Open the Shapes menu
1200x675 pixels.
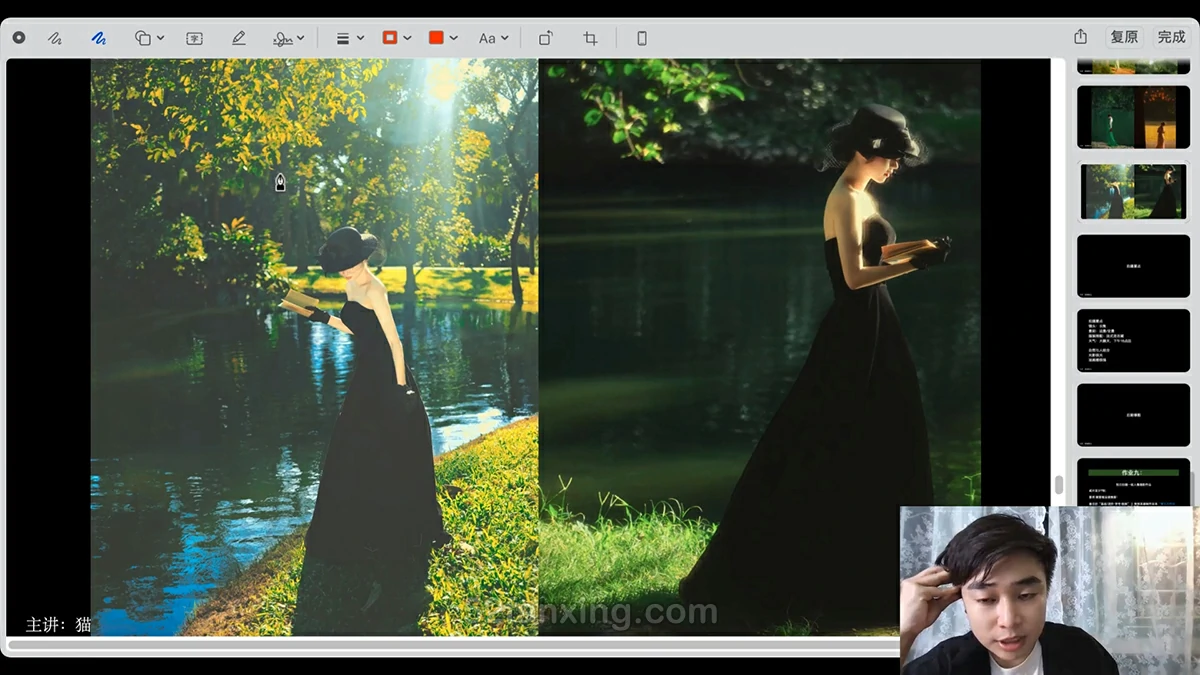(149, 38)
